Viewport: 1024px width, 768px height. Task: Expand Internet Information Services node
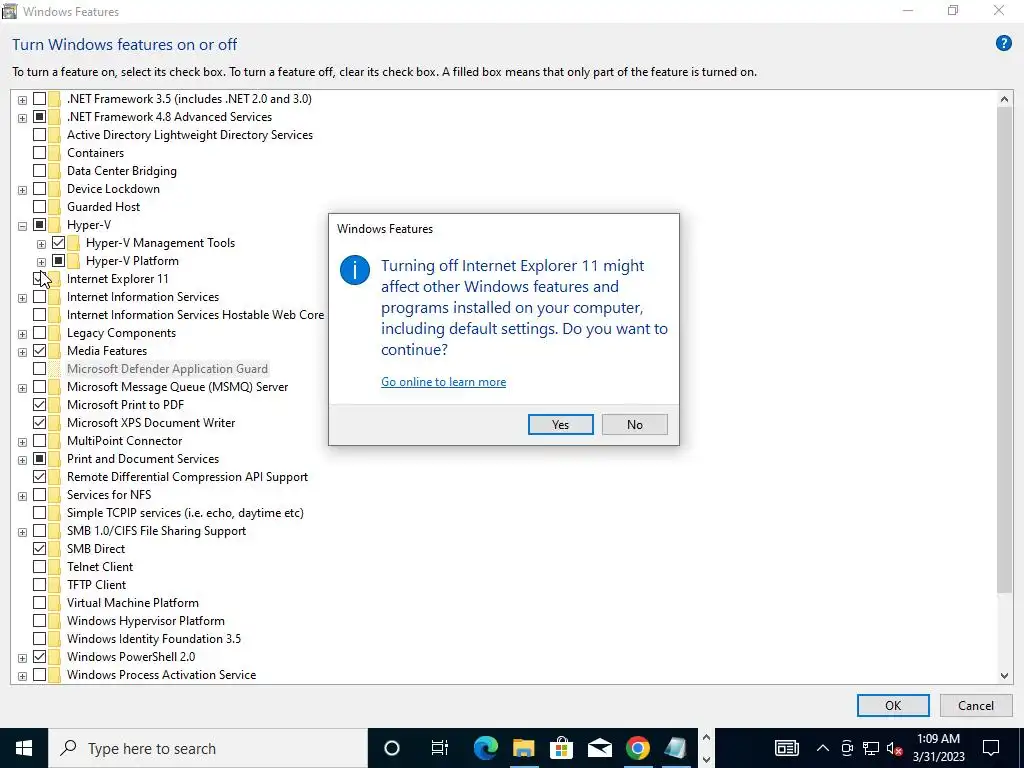[22, 298]
